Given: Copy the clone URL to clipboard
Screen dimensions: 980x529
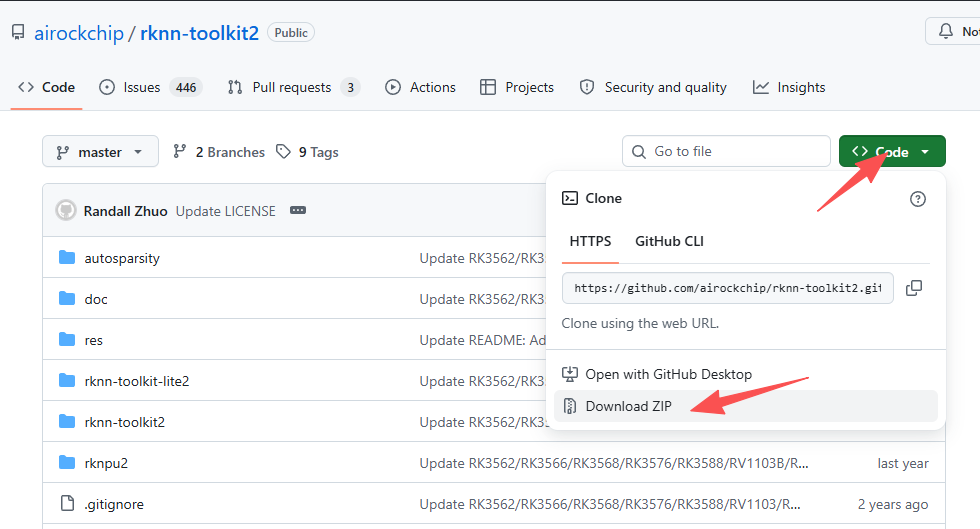Looking at the screenshot, I should pos(914,288).
